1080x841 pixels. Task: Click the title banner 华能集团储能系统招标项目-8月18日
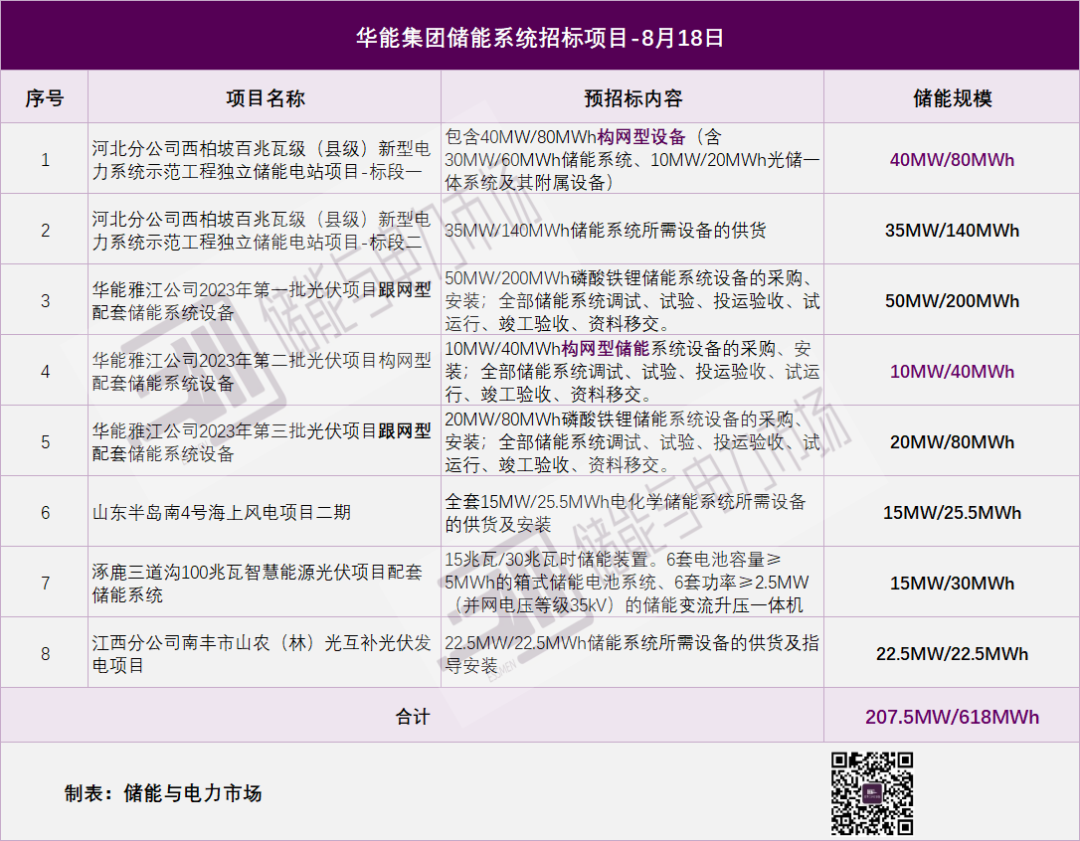click(540, 38)
